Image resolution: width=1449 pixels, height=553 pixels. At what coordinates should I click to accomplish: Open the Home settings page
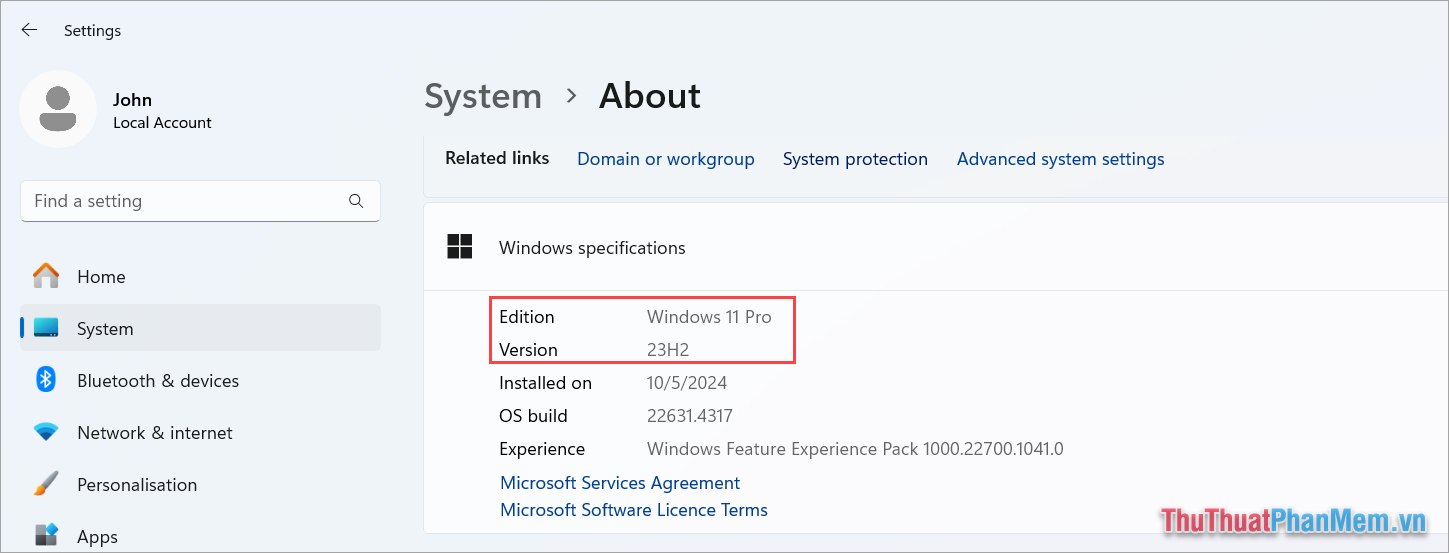click(200, 276)
